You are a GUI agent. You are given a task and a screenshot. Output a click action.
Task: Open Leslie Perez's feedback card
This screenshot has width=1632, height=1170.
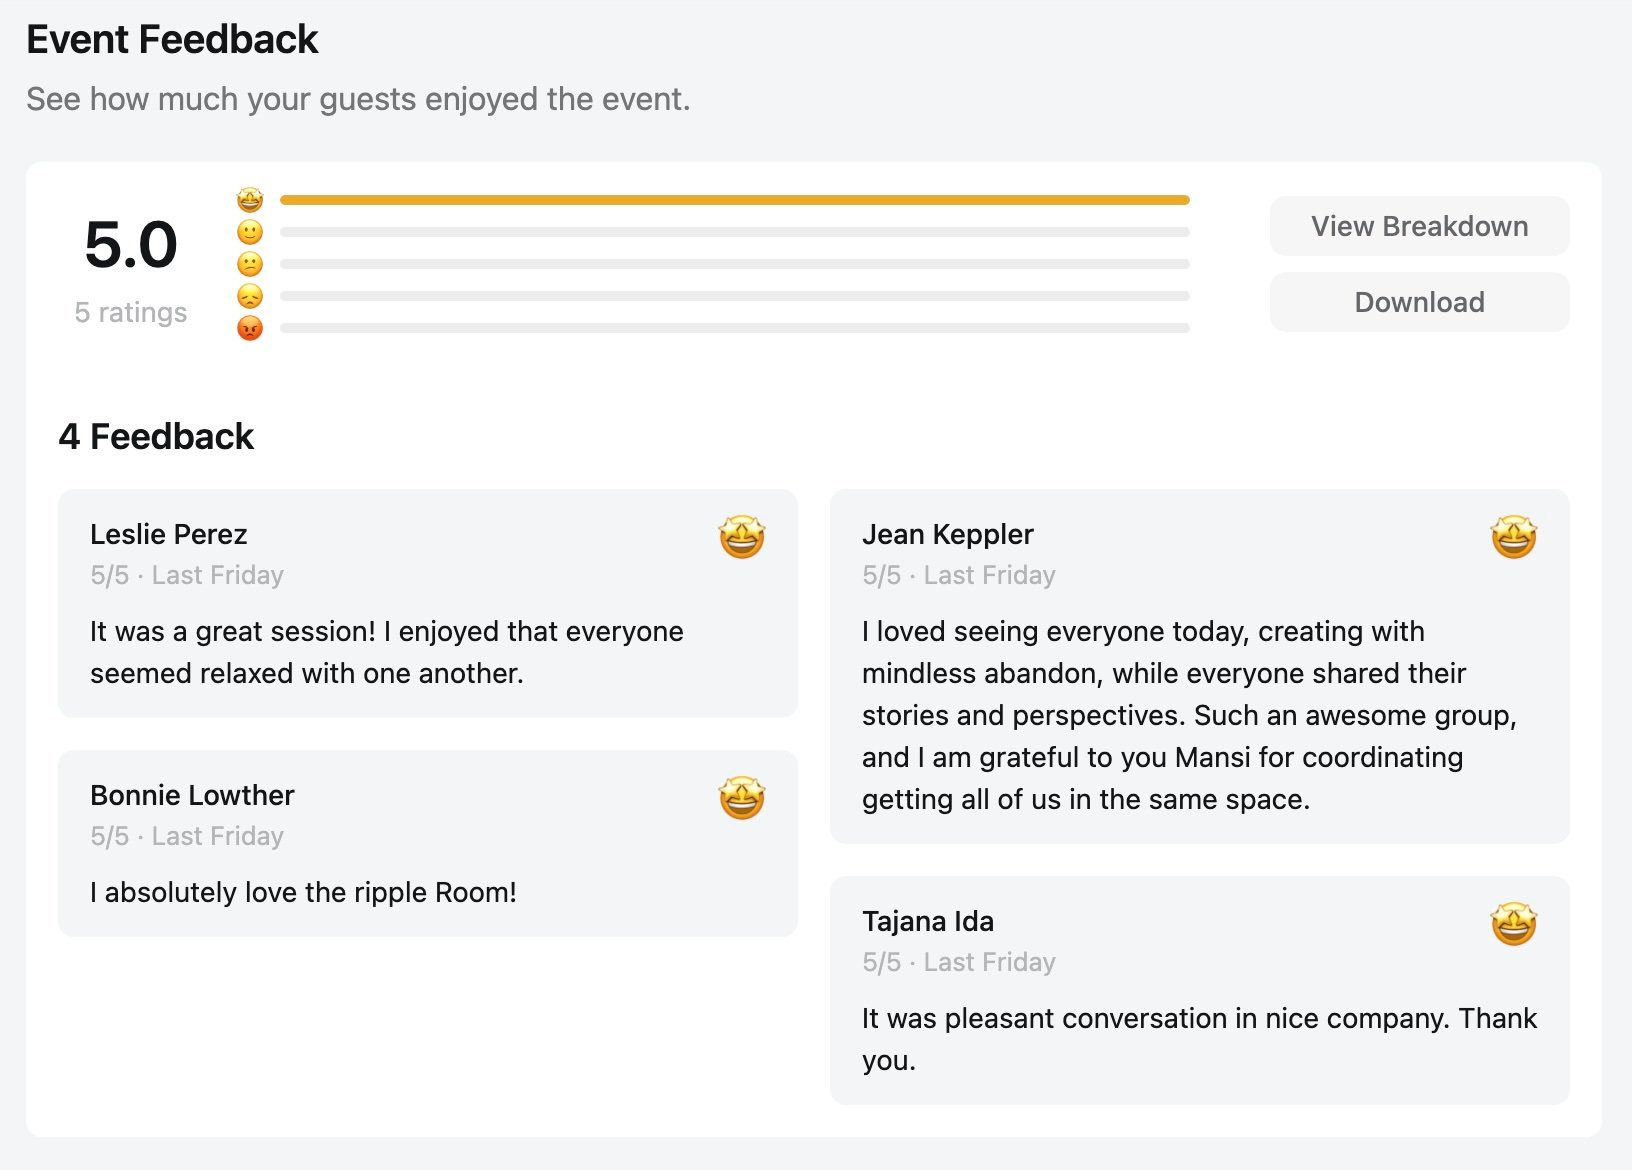427,603
